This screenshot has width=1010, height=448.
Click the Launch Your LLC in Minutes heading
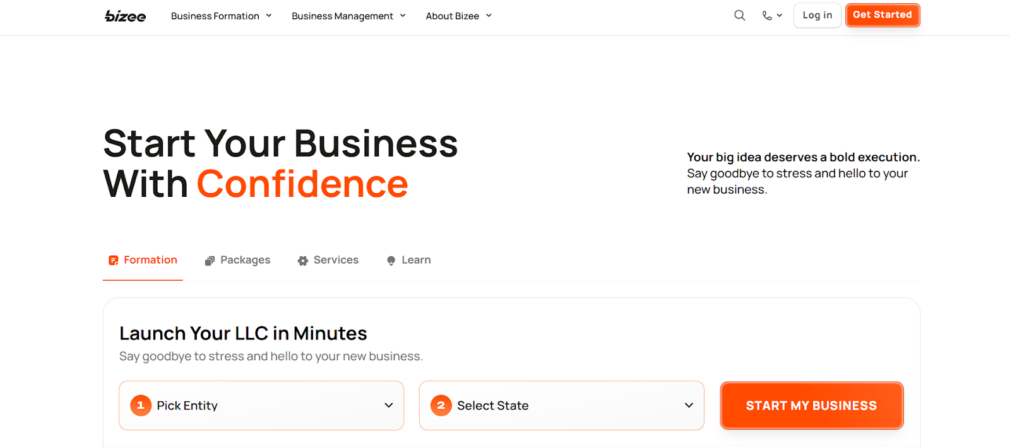243,333
